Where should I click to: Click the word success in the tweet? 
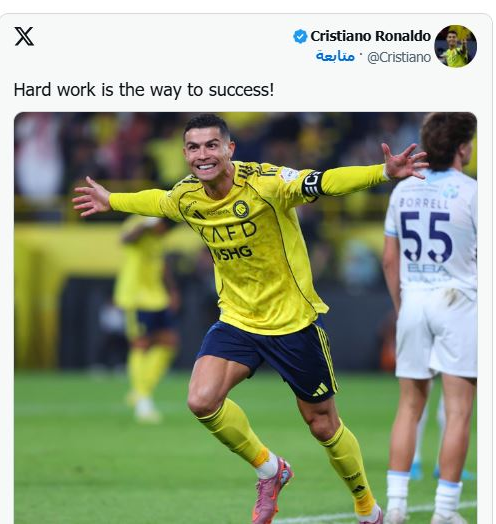(241, 90)
